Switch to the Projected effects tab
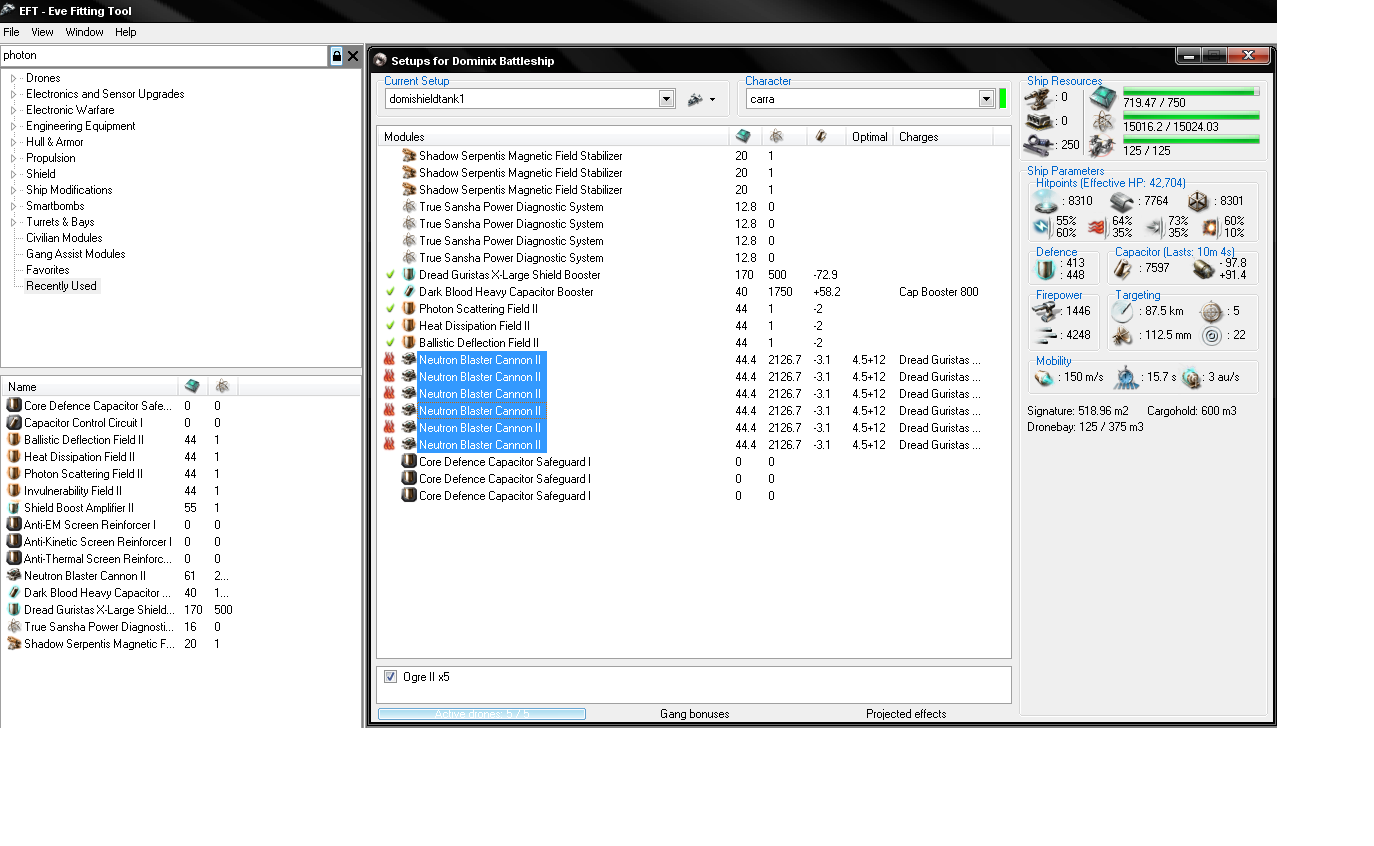The width and height of the screenshot is (1374, 846). click(x=906, y=714)
